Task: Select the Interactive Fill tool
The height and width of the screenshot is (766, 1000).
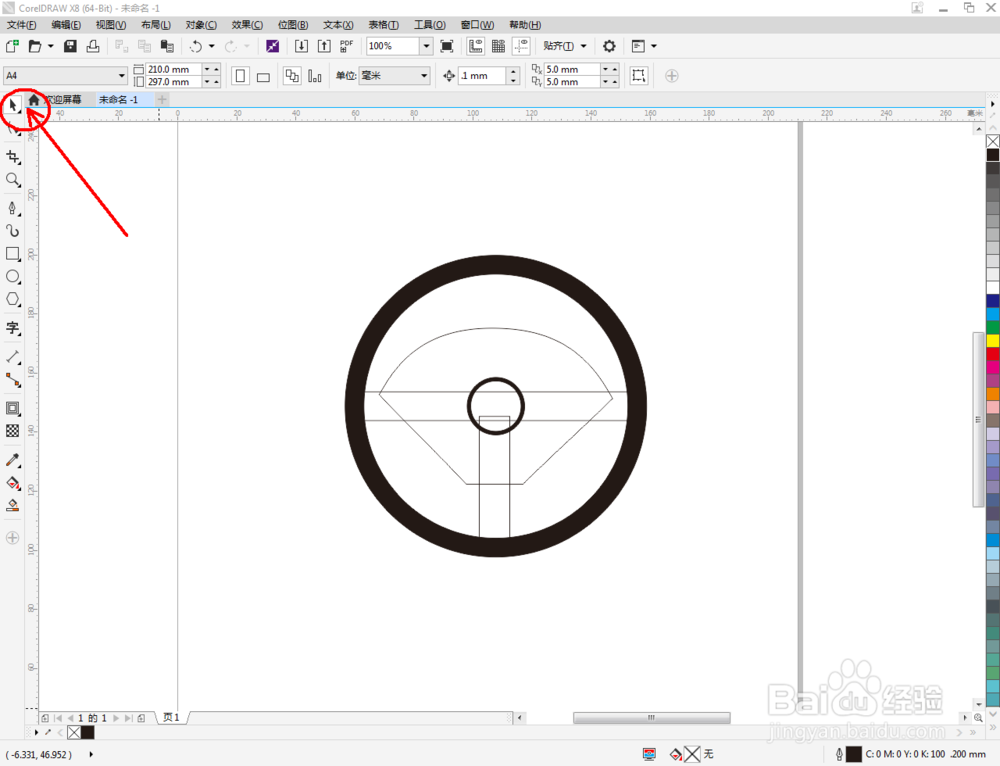Action: point(13,483)
